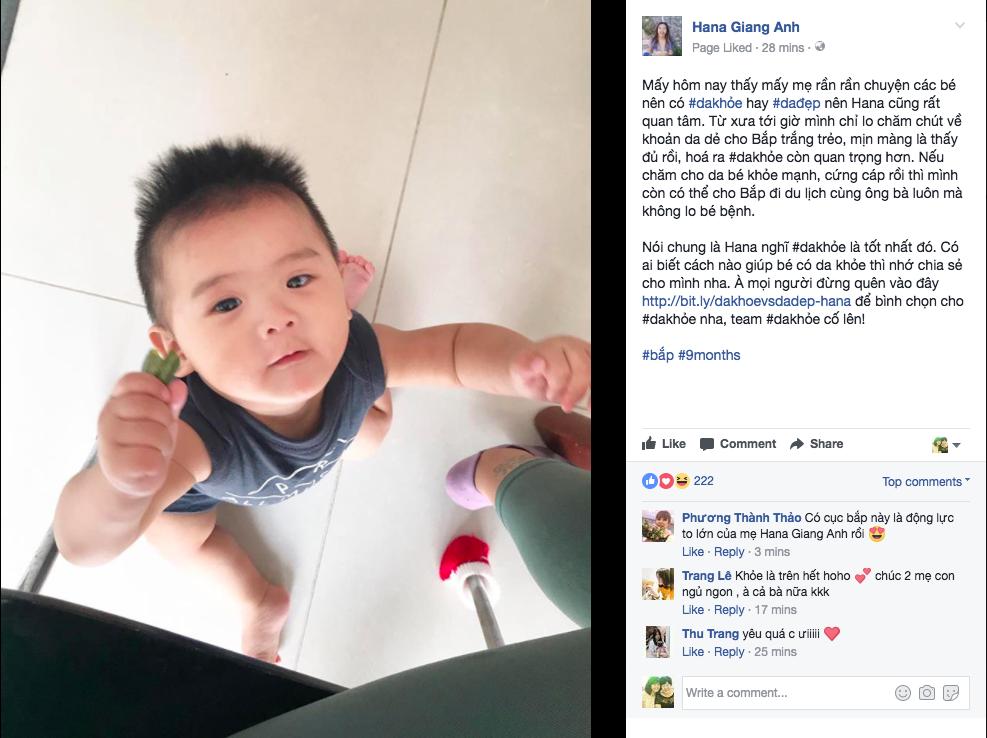Open the comment-as profile selector dropdown
The width and height of the screenshot is (987, 738).
(x=945, y=445)
